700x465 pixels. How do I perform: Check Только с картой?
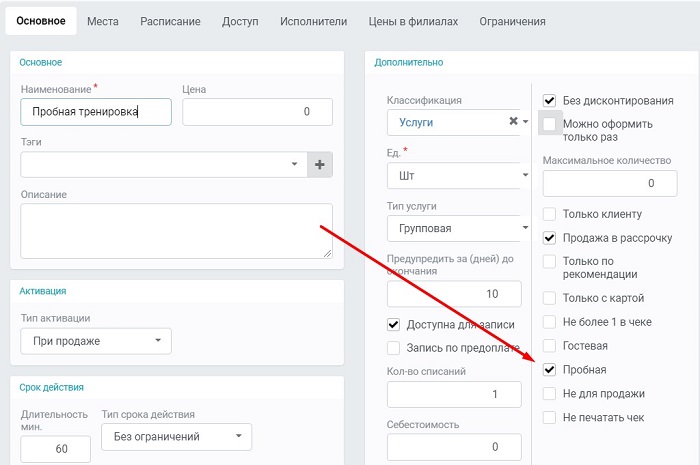(549, 298)
